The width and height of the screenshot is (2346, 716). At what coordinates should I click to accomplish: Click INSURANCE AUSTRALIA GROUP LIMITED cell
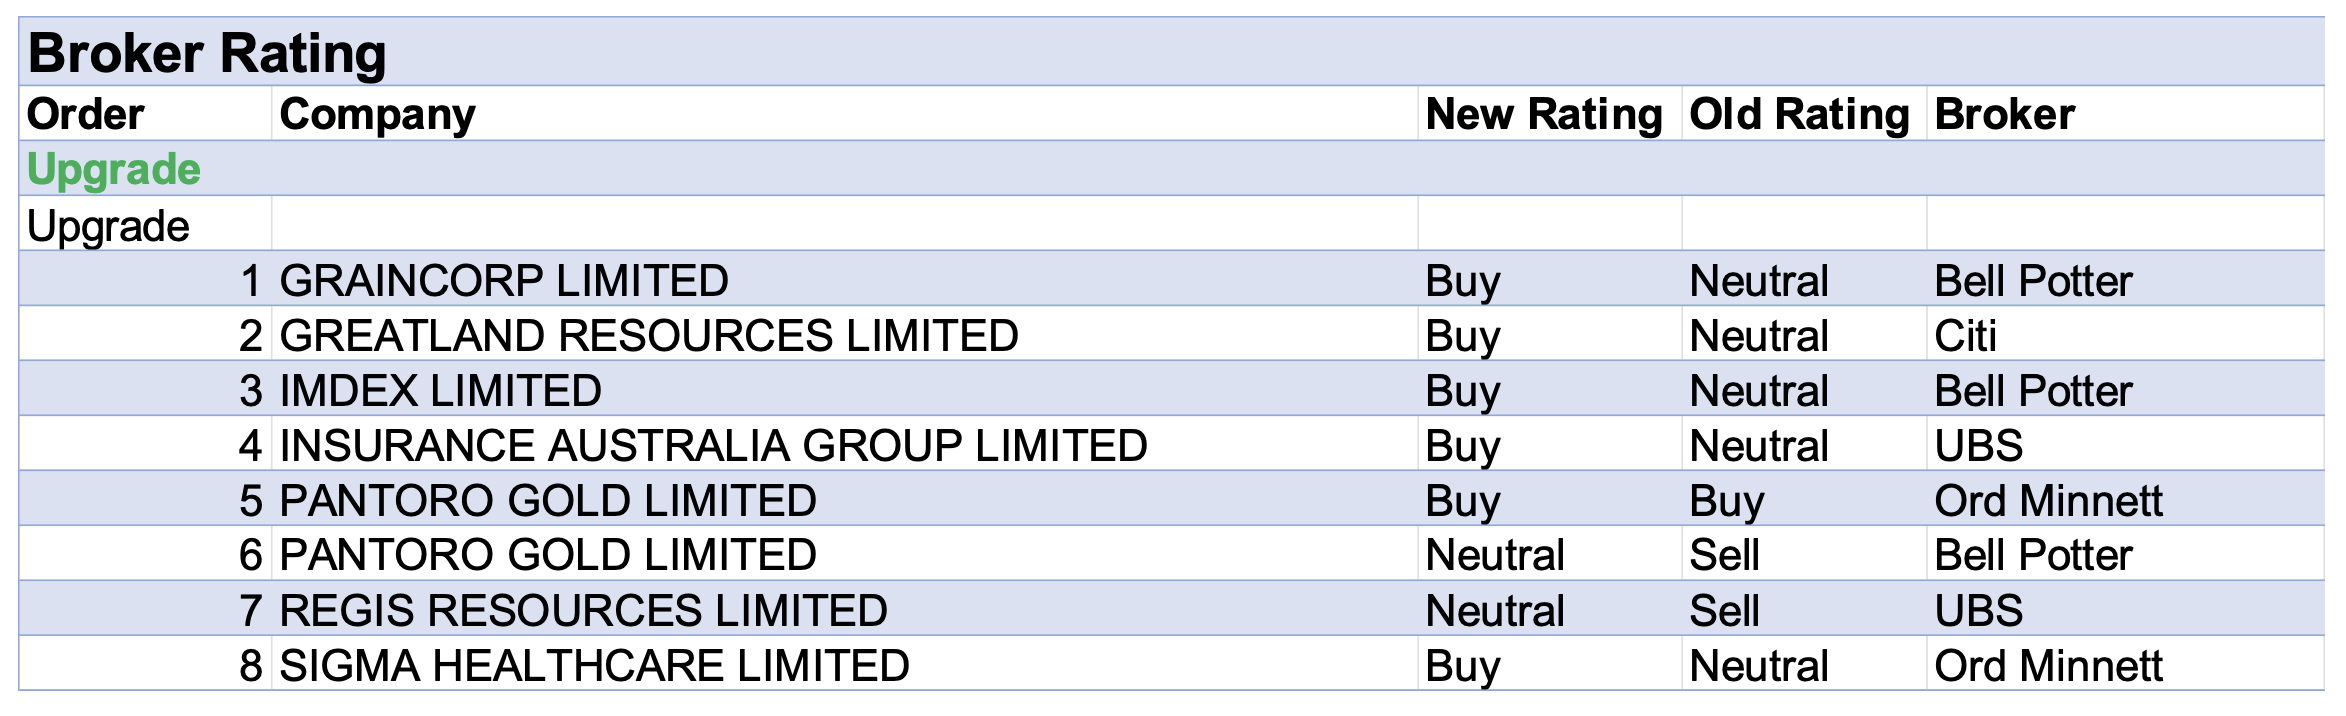[x=713, y=445]
